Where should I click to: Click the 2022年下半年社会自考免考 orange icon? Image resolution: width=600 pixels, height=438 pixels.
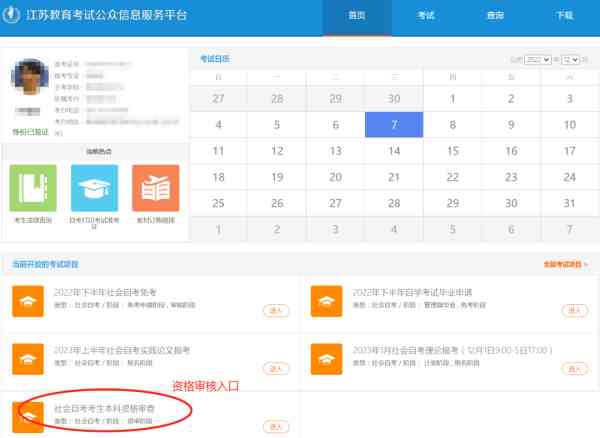(x=28, y=301)
